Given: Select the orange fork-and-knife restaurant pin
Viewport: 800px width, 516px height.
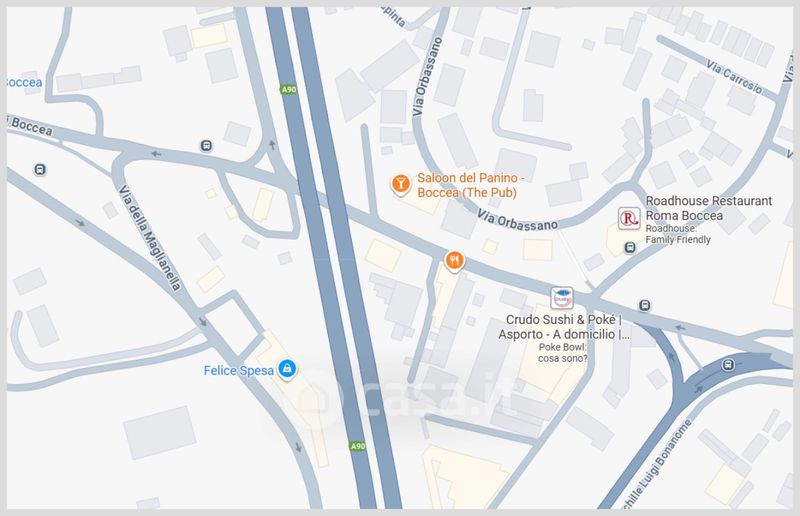Looking at the screenshot, I should (x=454, y=261).
